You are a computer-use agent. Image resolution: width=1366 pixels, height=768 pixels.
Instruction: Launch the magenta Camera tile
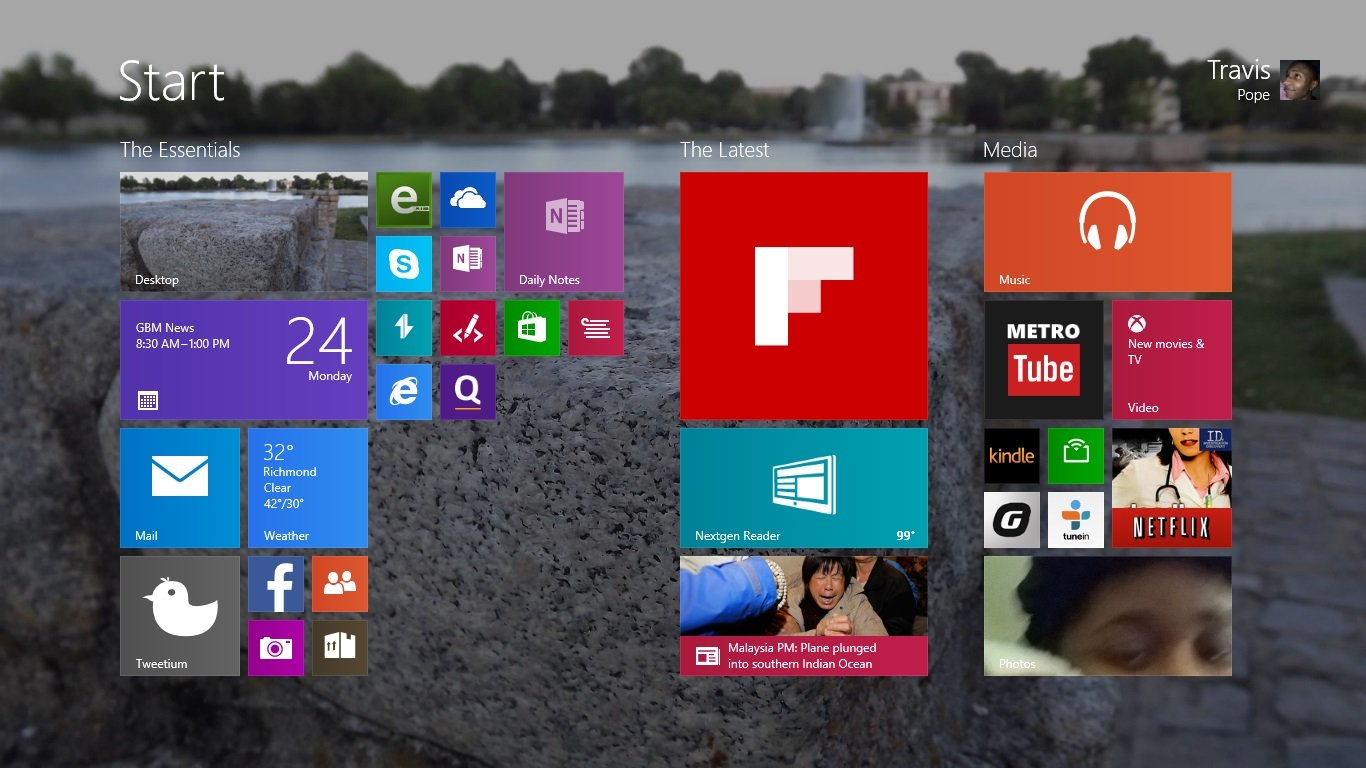click(x=276, y=648)
